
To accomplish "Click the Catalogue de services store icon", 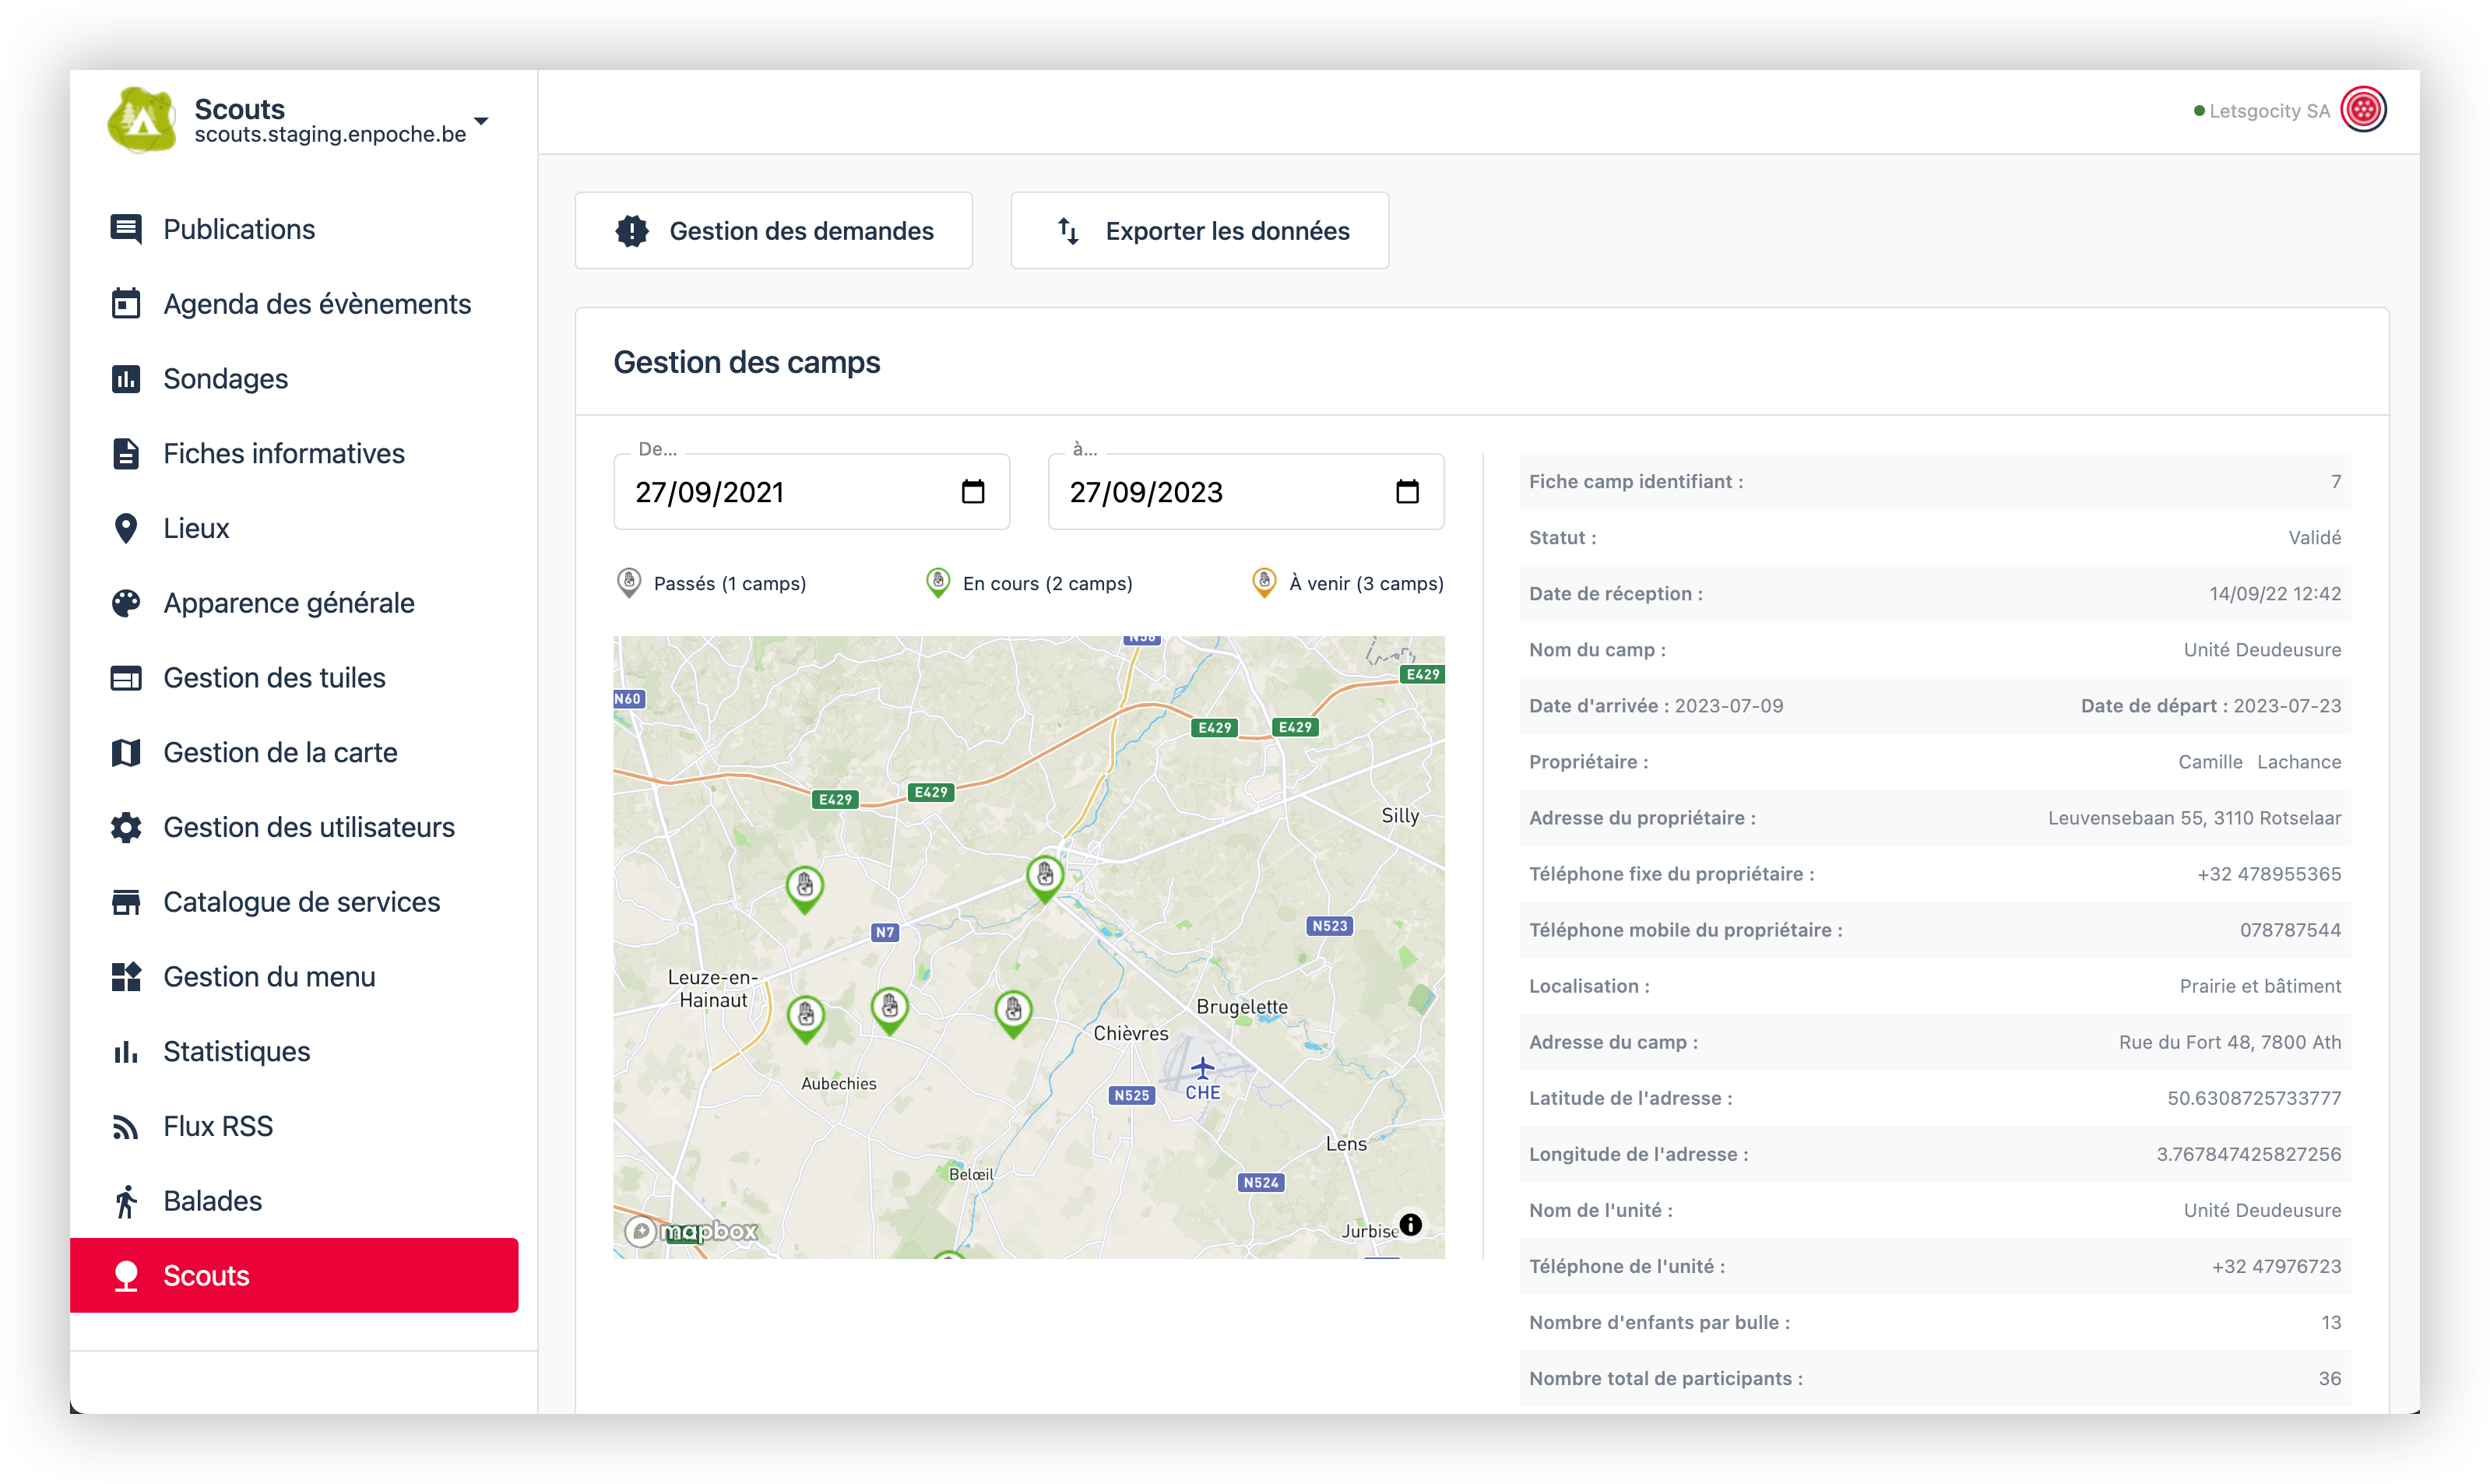I will (x=126, y=902).
